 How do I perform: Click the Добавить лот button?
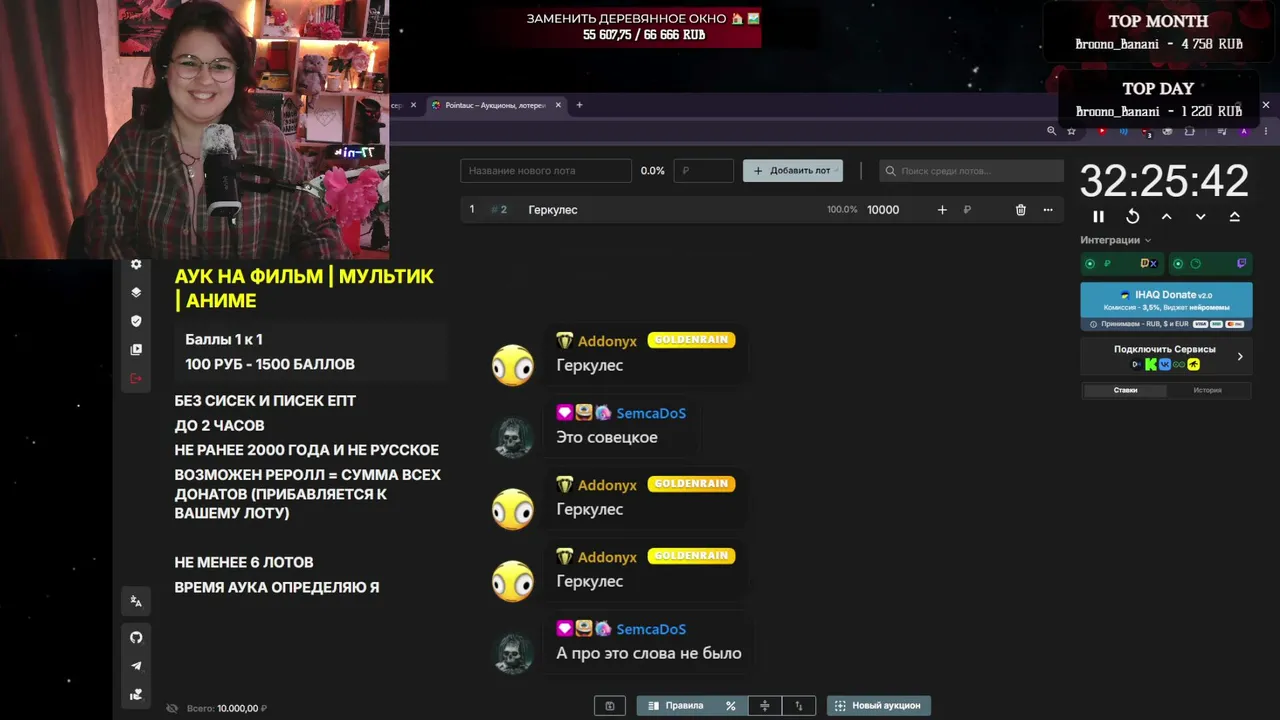pos(793,171)
